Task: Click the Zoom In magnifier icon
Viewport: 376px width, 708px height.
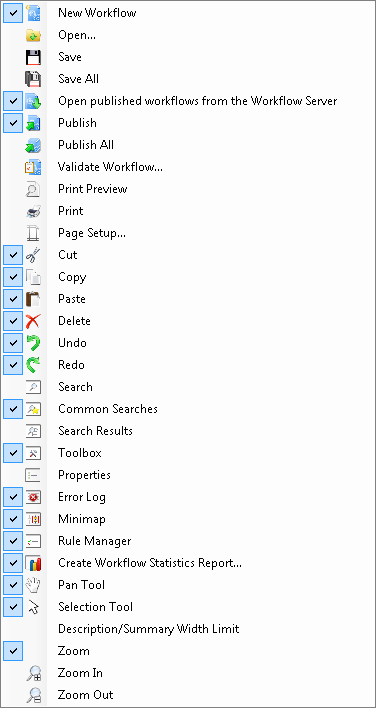Action: (33, 673)
